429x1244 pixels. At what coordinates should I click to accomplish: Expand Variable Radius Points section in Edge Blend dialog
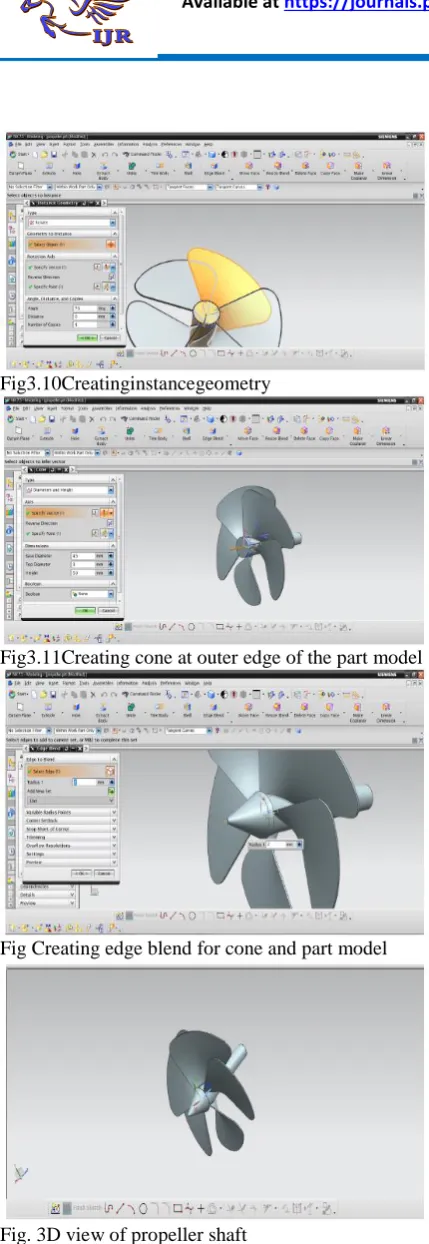coord(71,812)
